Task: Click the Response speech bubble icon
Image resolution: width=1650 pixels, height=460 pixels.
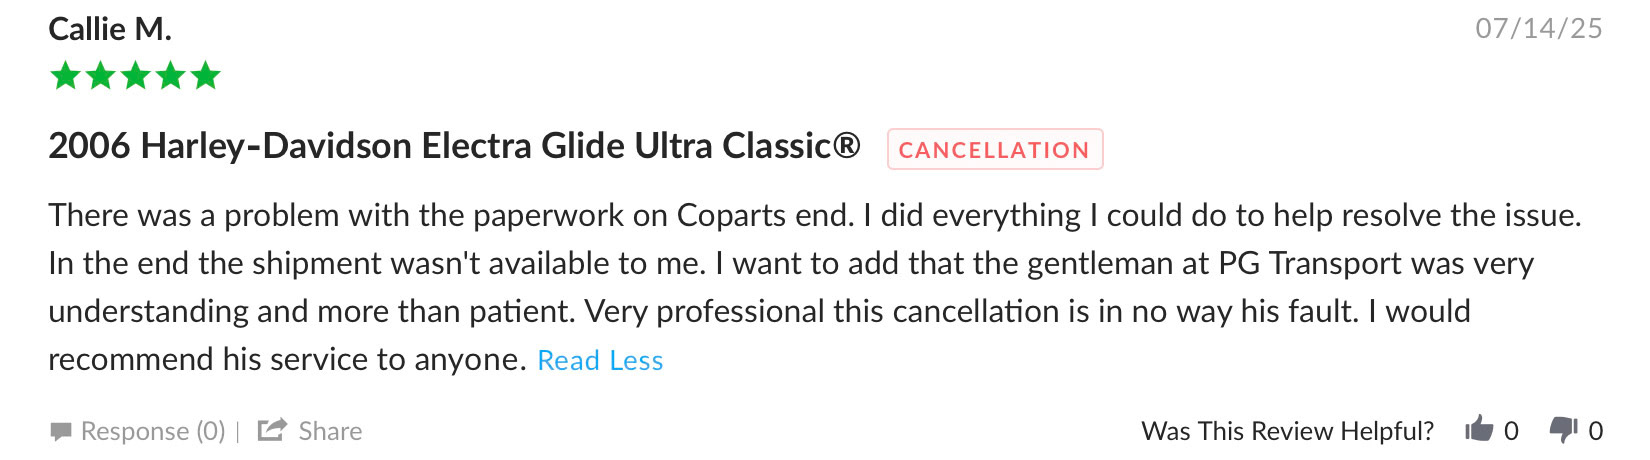Action: point(61,432)
